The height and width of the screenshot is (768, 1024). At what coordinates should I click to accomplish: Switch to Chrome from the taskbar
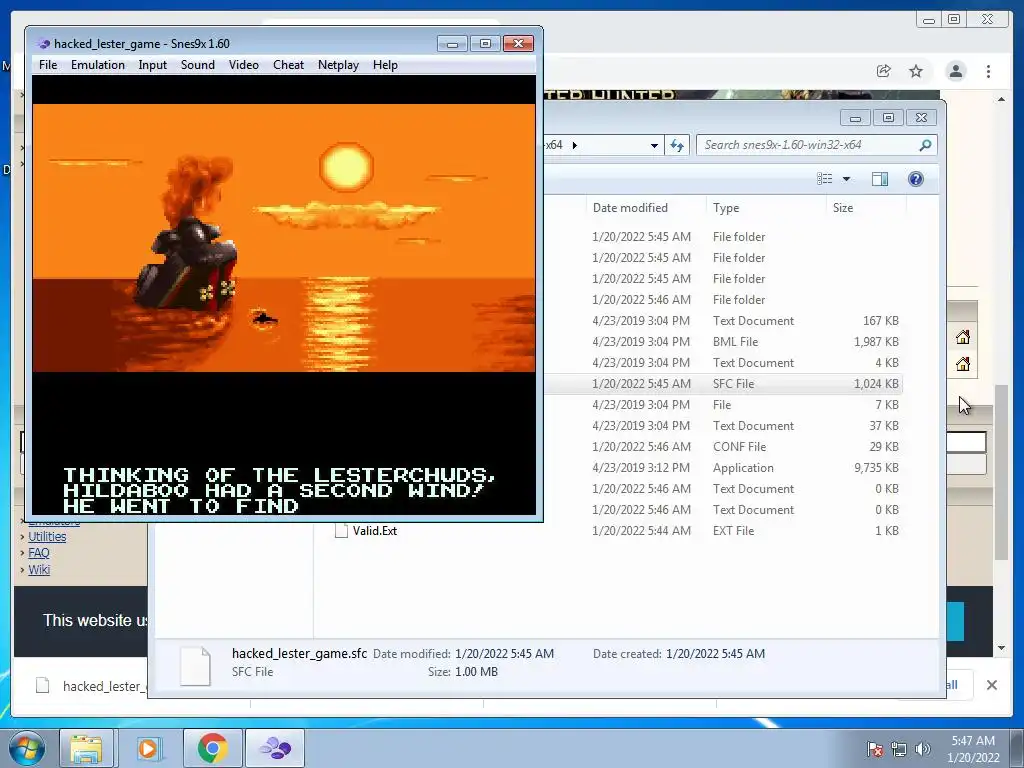[x=212, y=748]
